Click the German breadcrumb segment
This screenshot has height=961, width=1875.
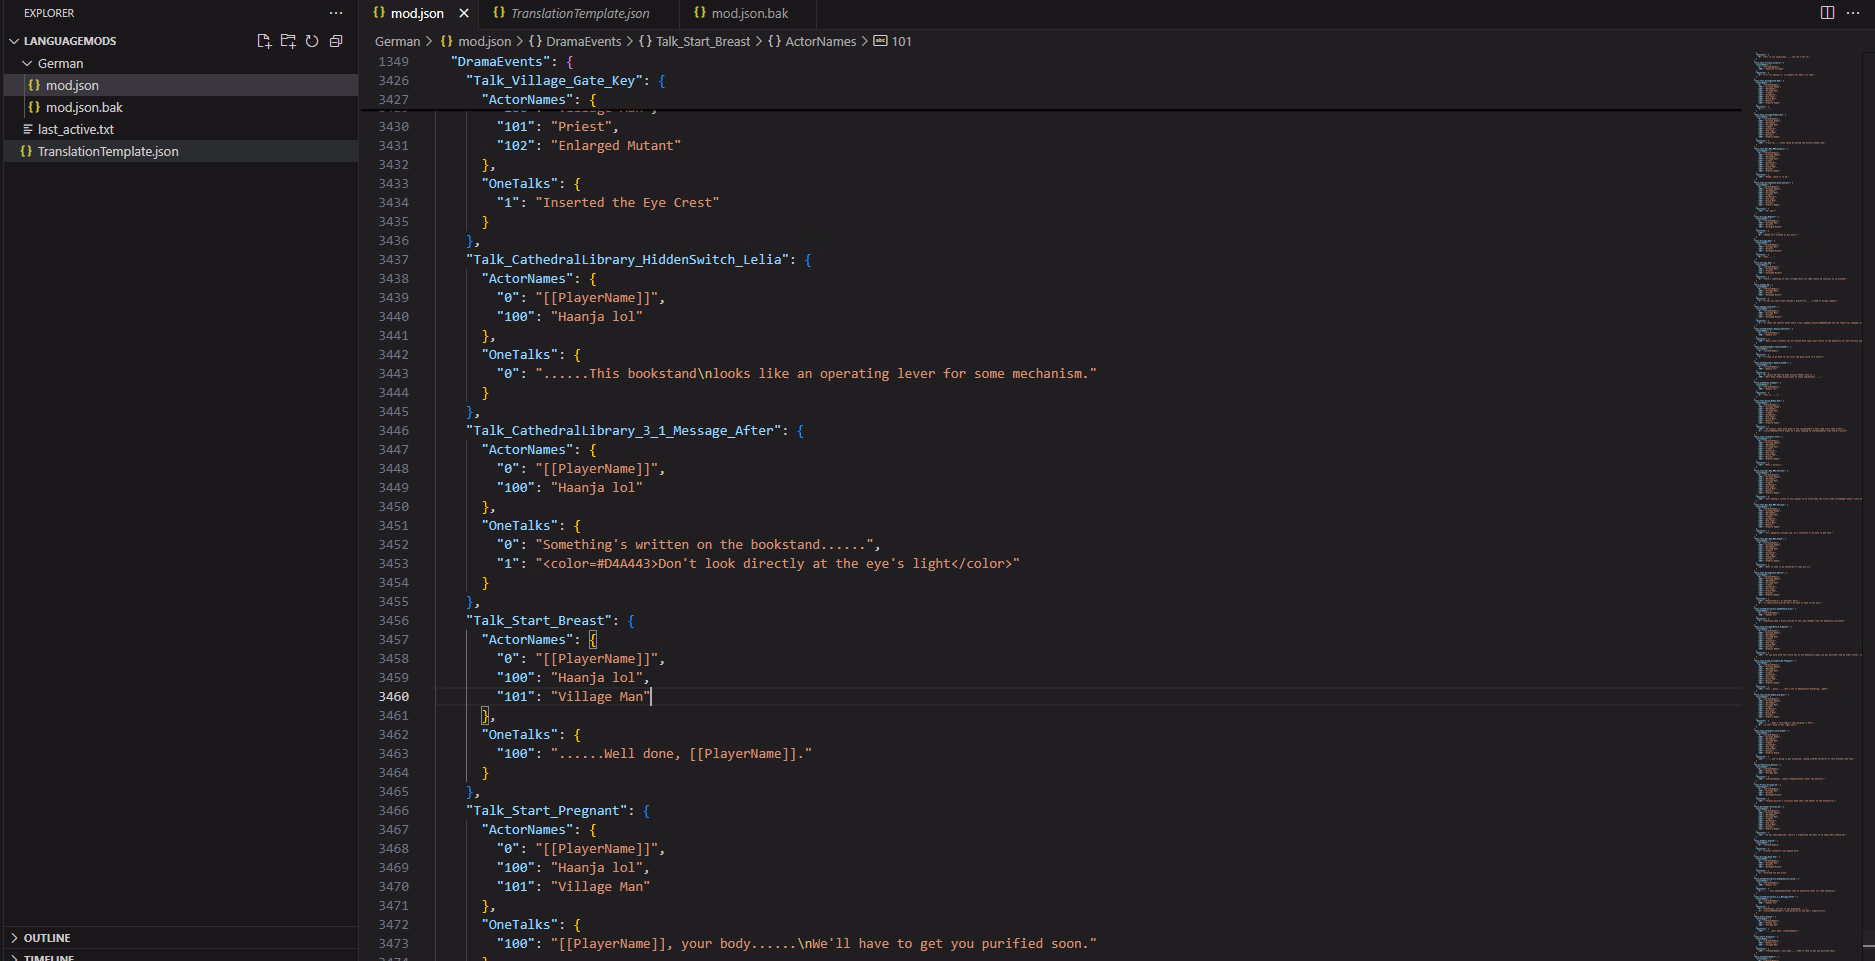pyautogui.click(x=397, y=41)
